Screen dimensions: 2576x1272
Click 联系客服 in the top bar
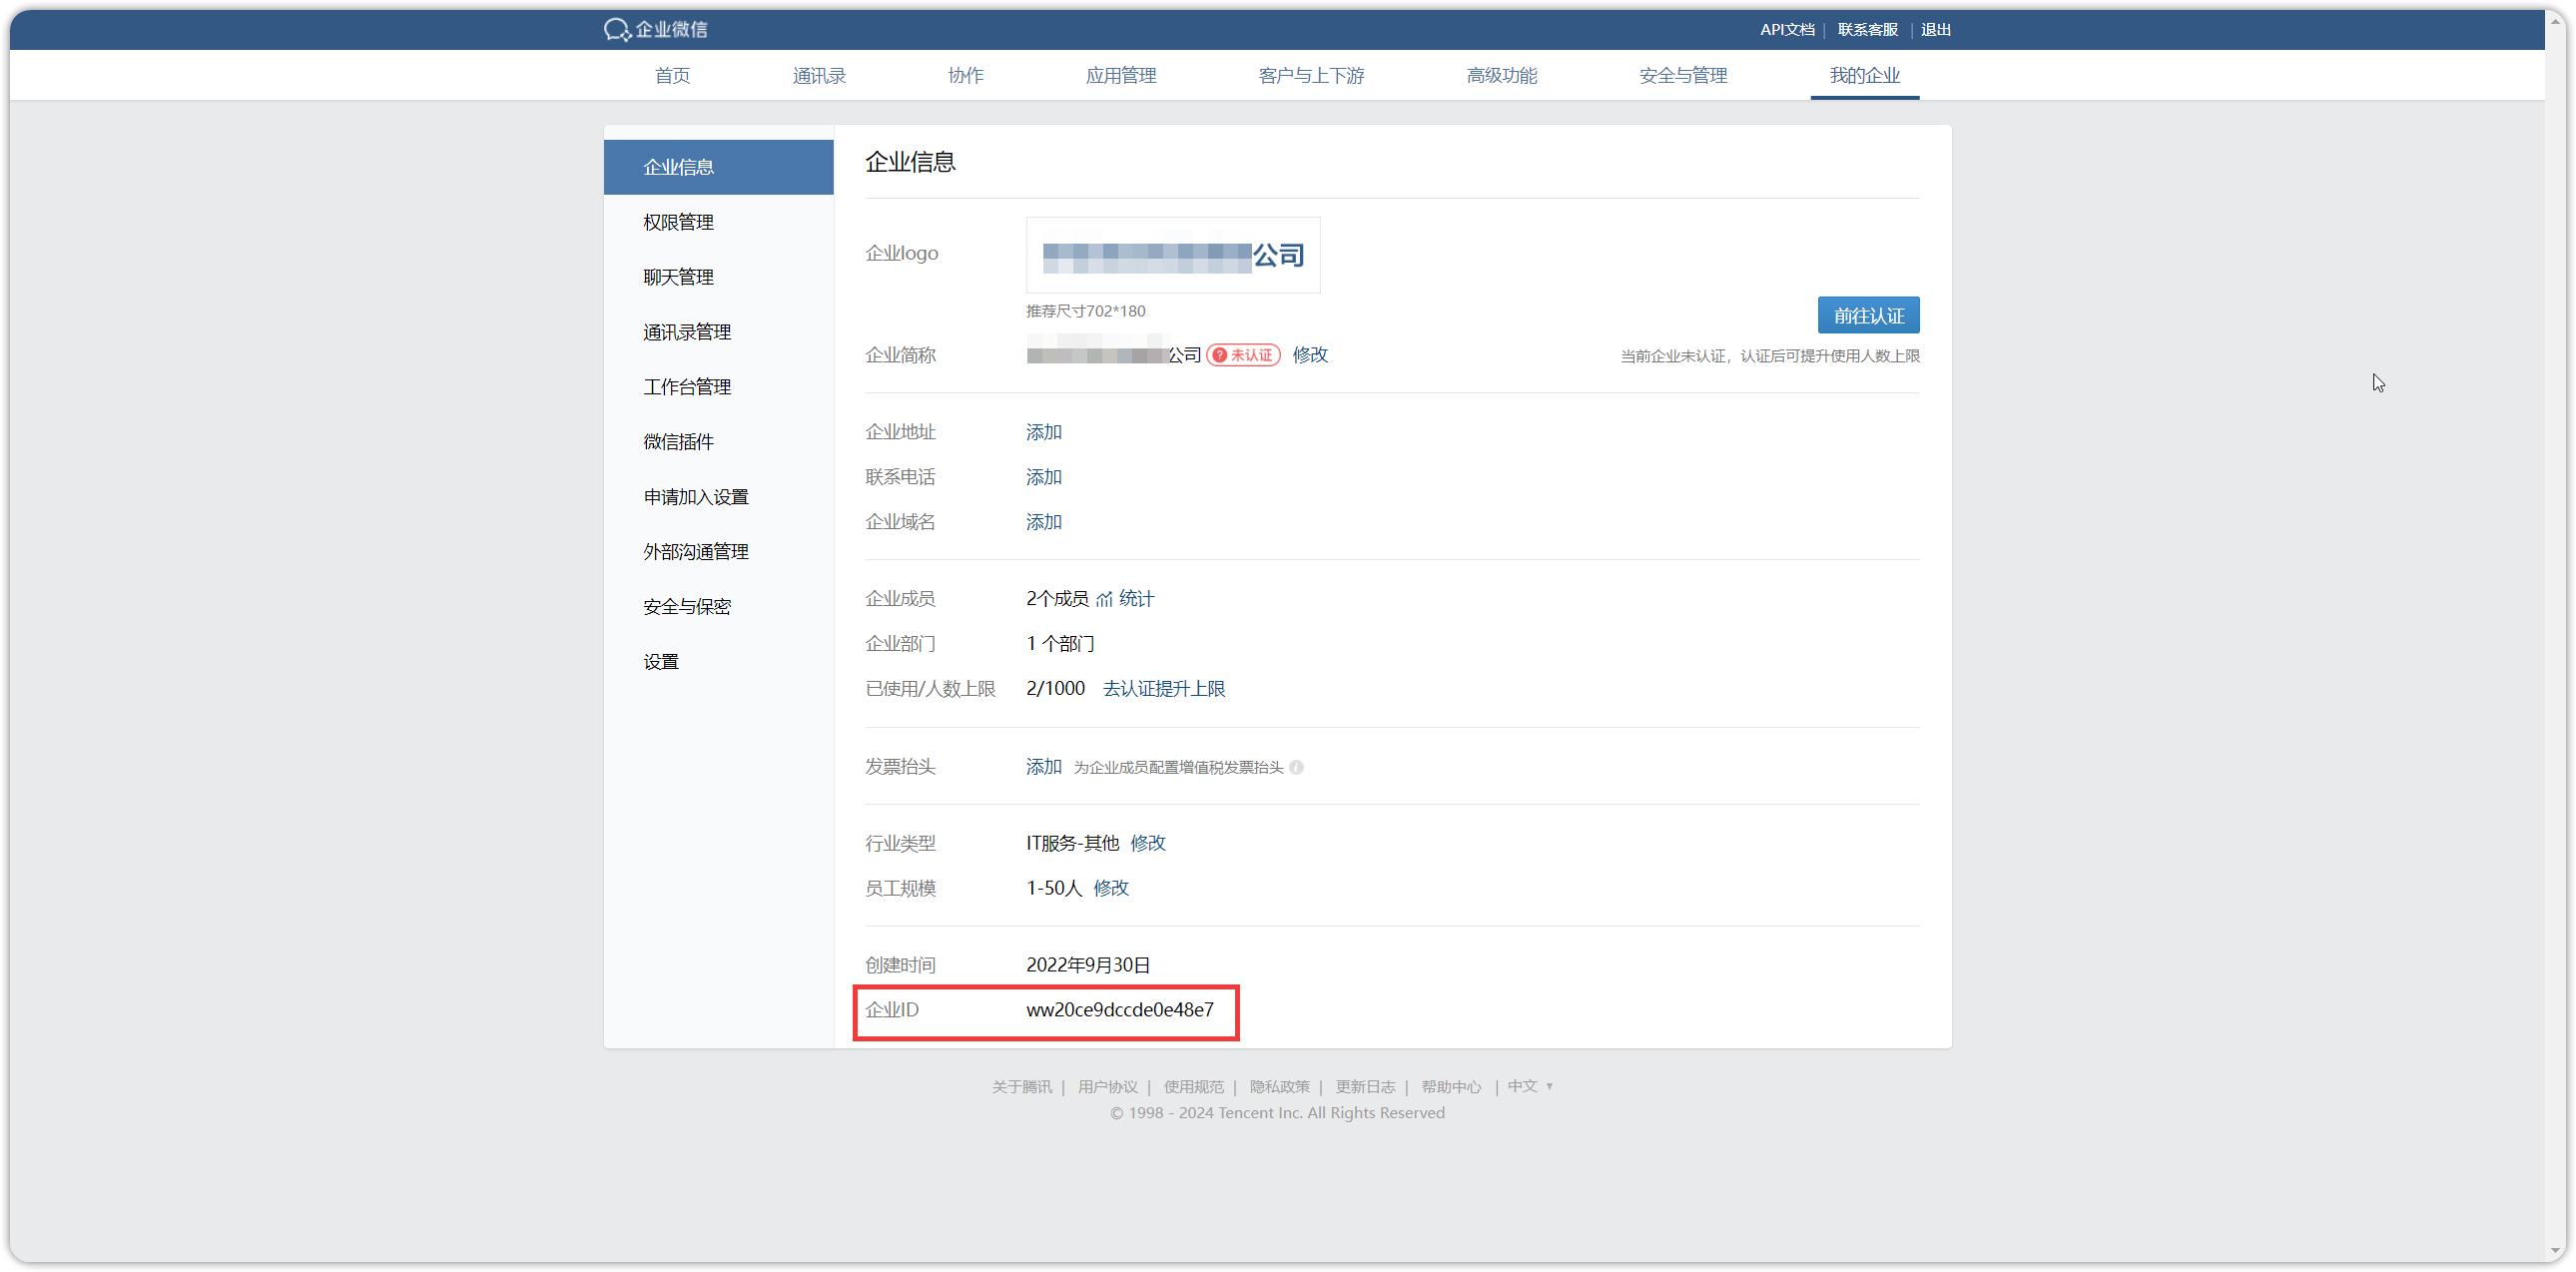(1867, 30)
